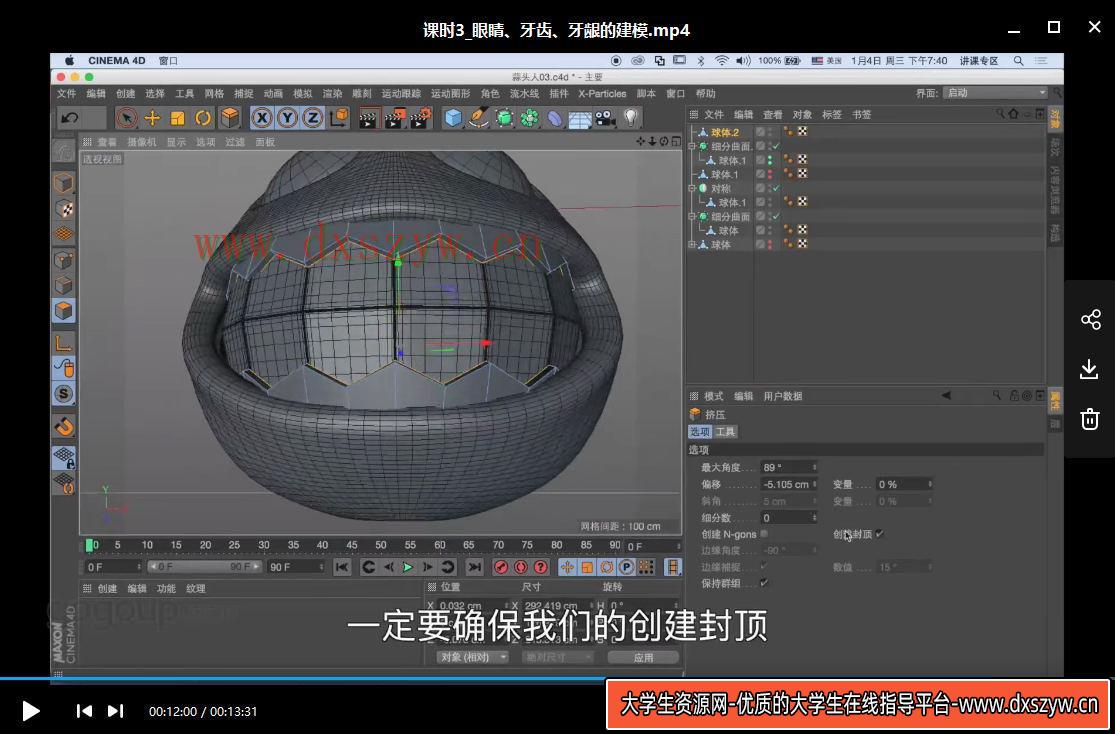Click the download icon in player sidebar
Screen dimensions: 1115x734
1089,369
